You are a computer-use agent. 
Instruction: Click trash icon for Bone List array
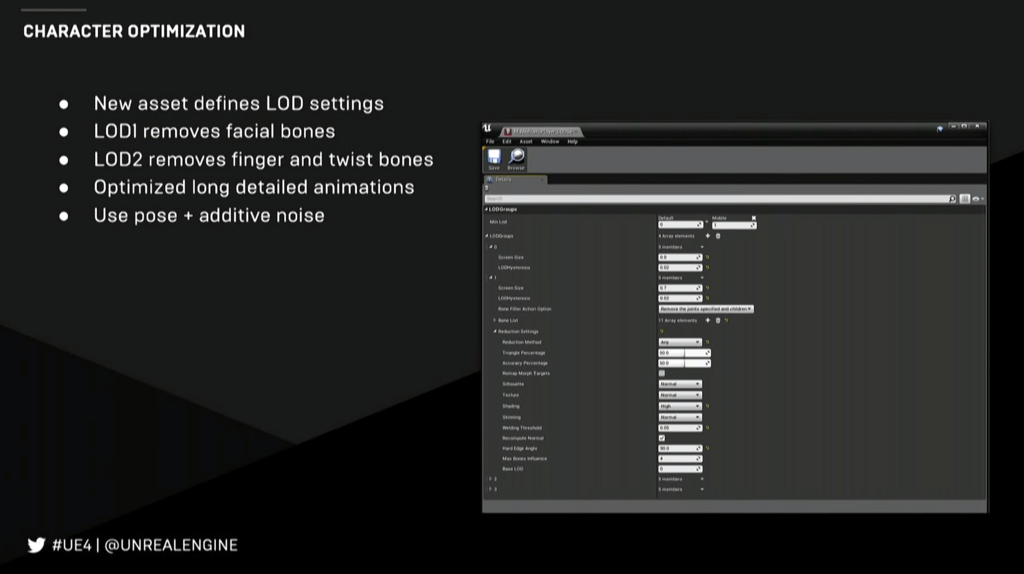tap(718, 320)
